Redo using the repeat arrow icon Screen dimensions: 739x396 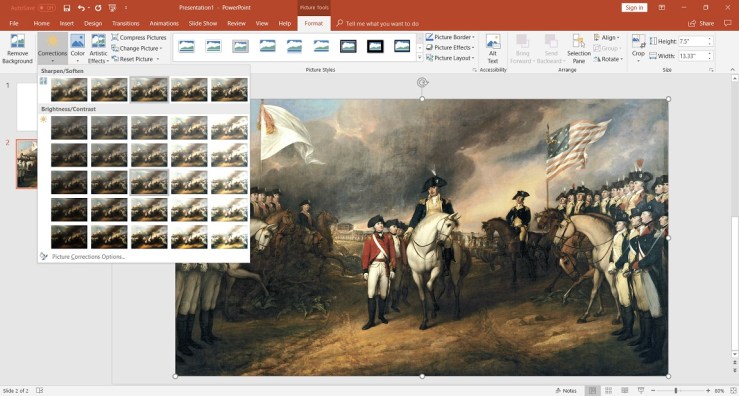(98, 8)
